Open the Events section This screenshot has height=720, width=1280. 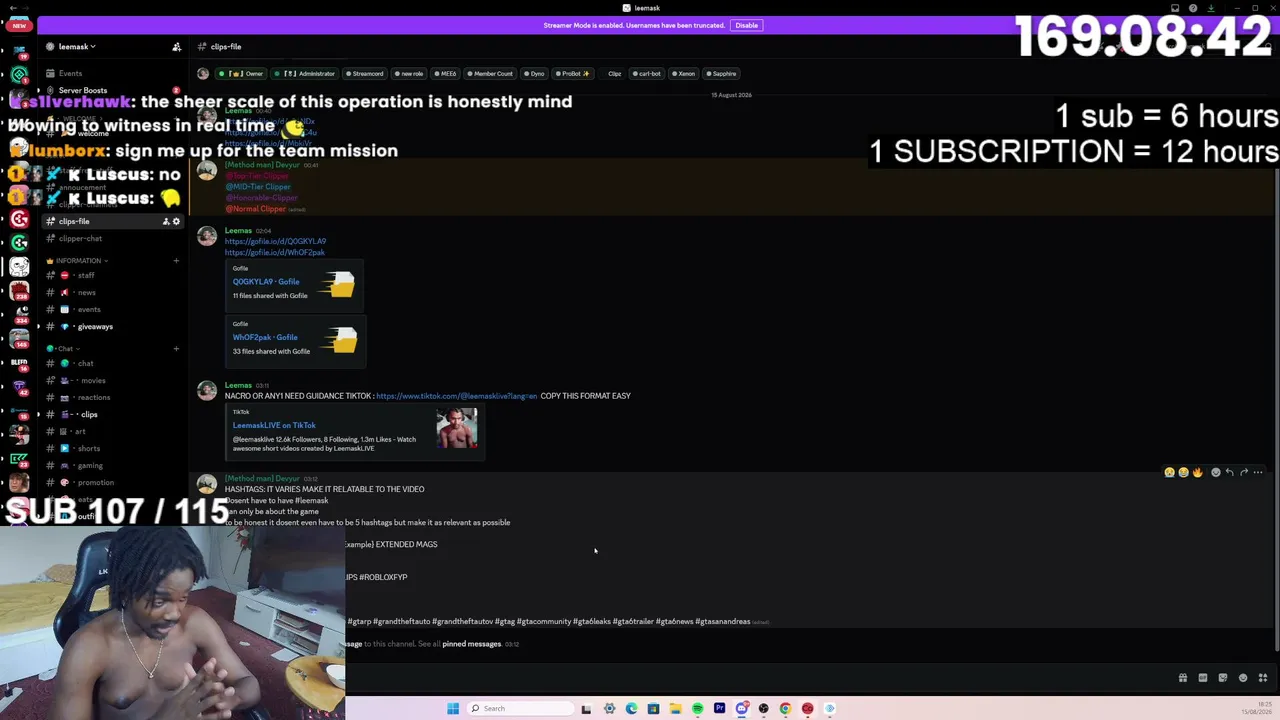tap(112, 73)
